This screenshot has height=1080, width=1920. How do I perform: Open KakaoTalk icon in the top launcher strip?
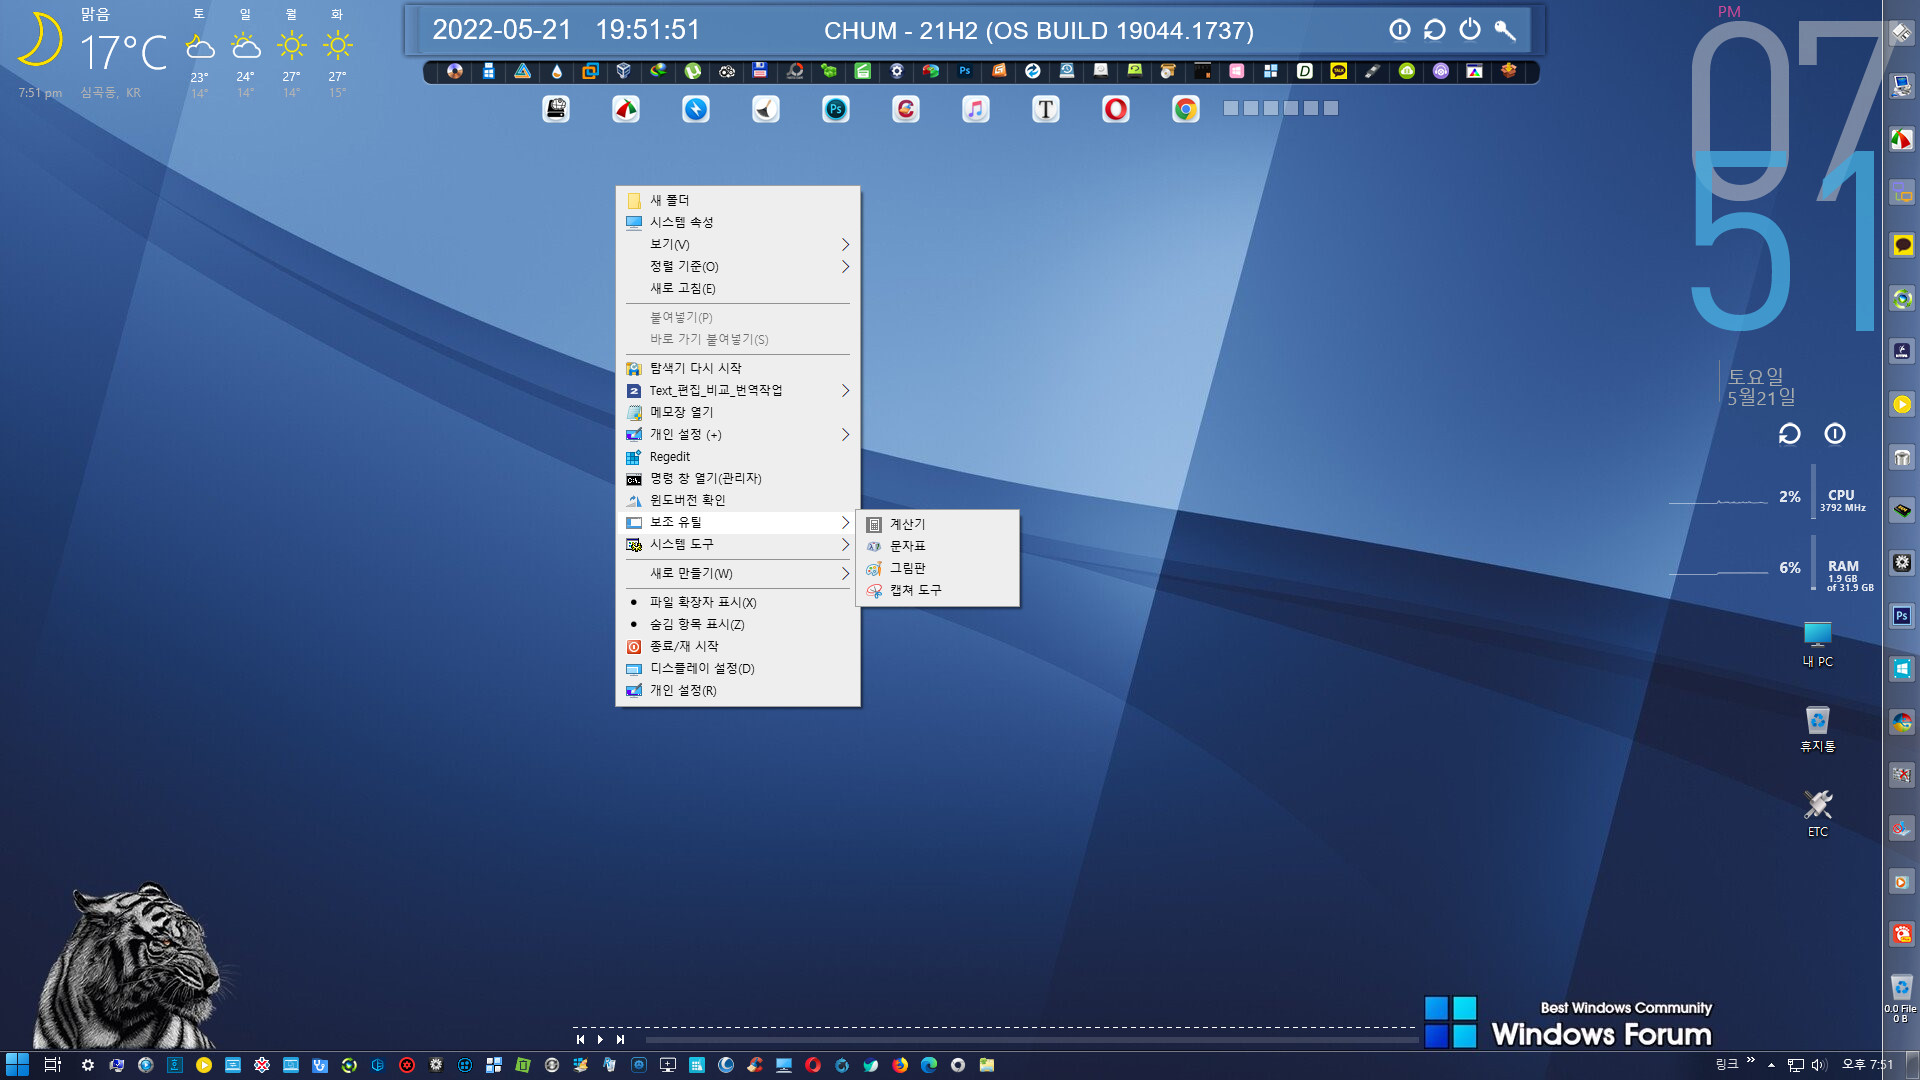pos(1339,71)
